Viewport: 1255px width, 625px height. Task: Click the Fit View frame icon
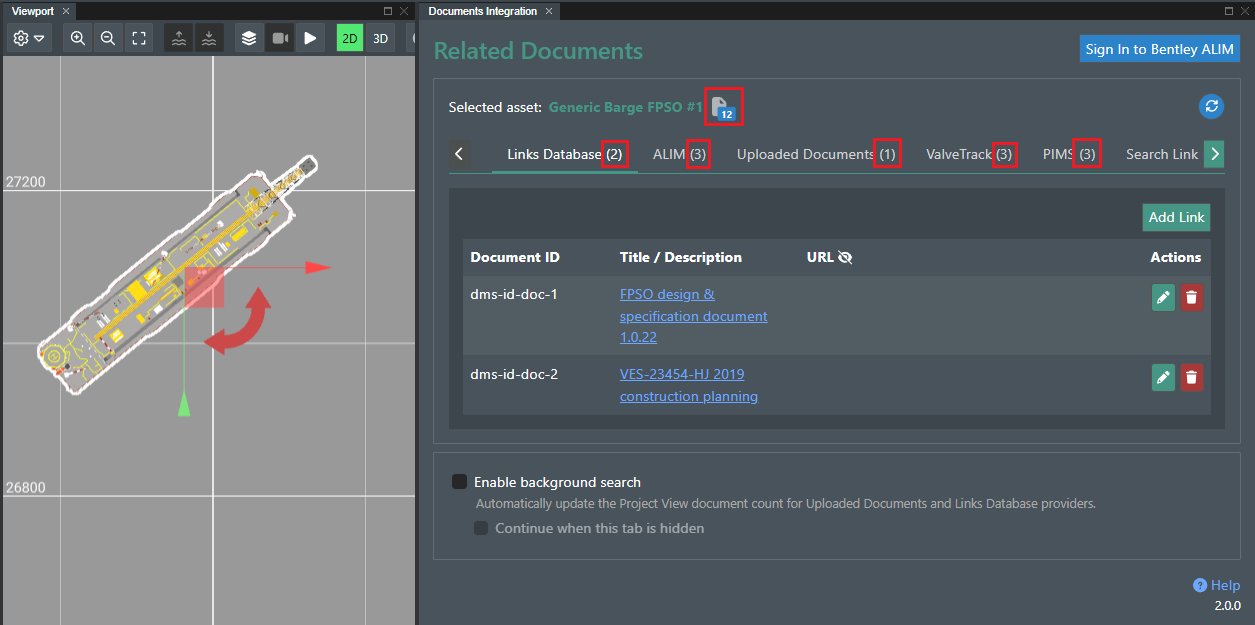(139, 37)
